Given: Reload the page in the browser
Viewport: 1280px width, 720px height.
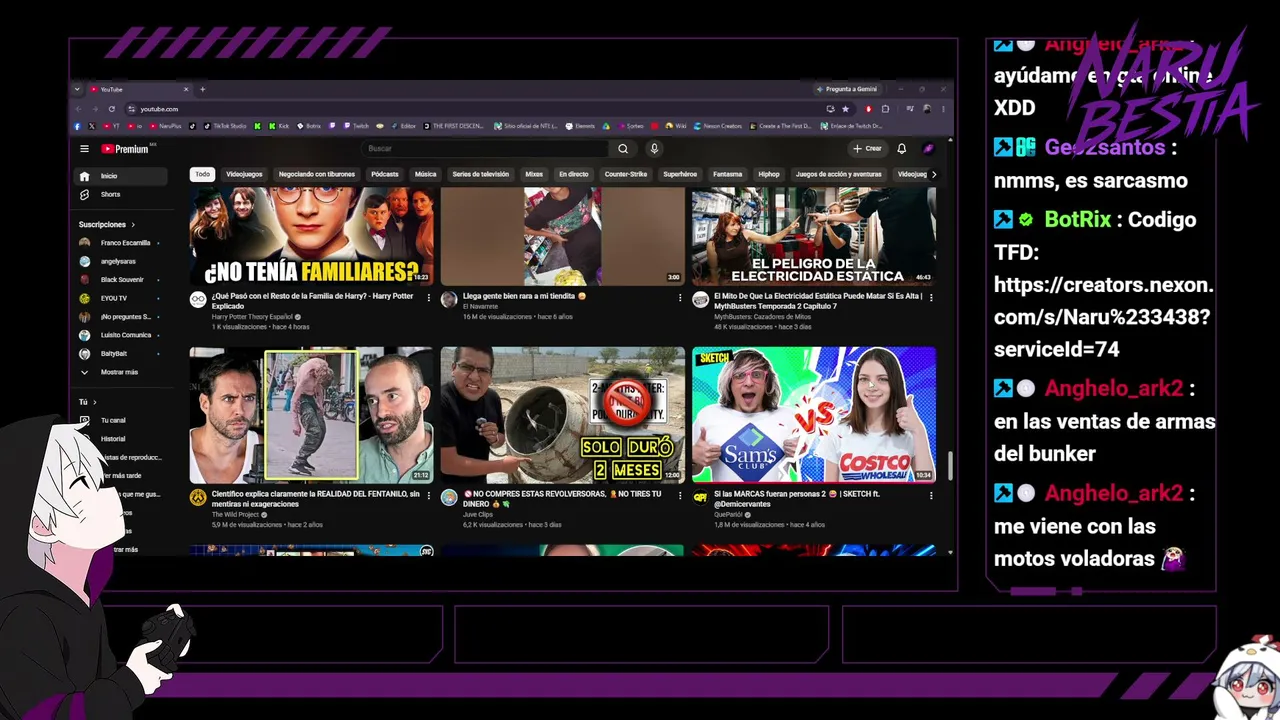Looking at the screenshot, I should [112, 109].
